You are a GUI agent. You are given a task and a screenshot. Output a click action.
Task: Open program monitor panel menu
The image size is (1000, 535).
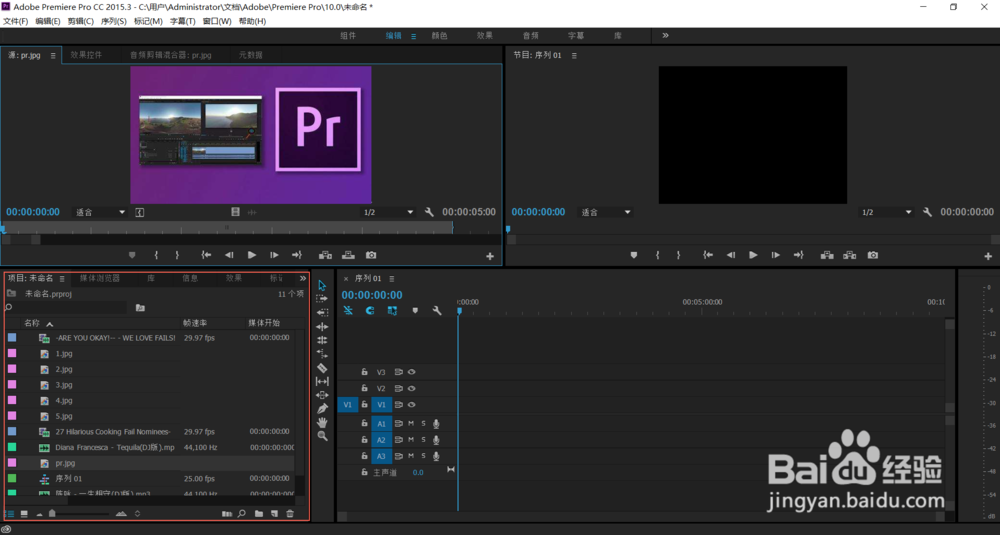pyautogui.click(x=574, y=55)
